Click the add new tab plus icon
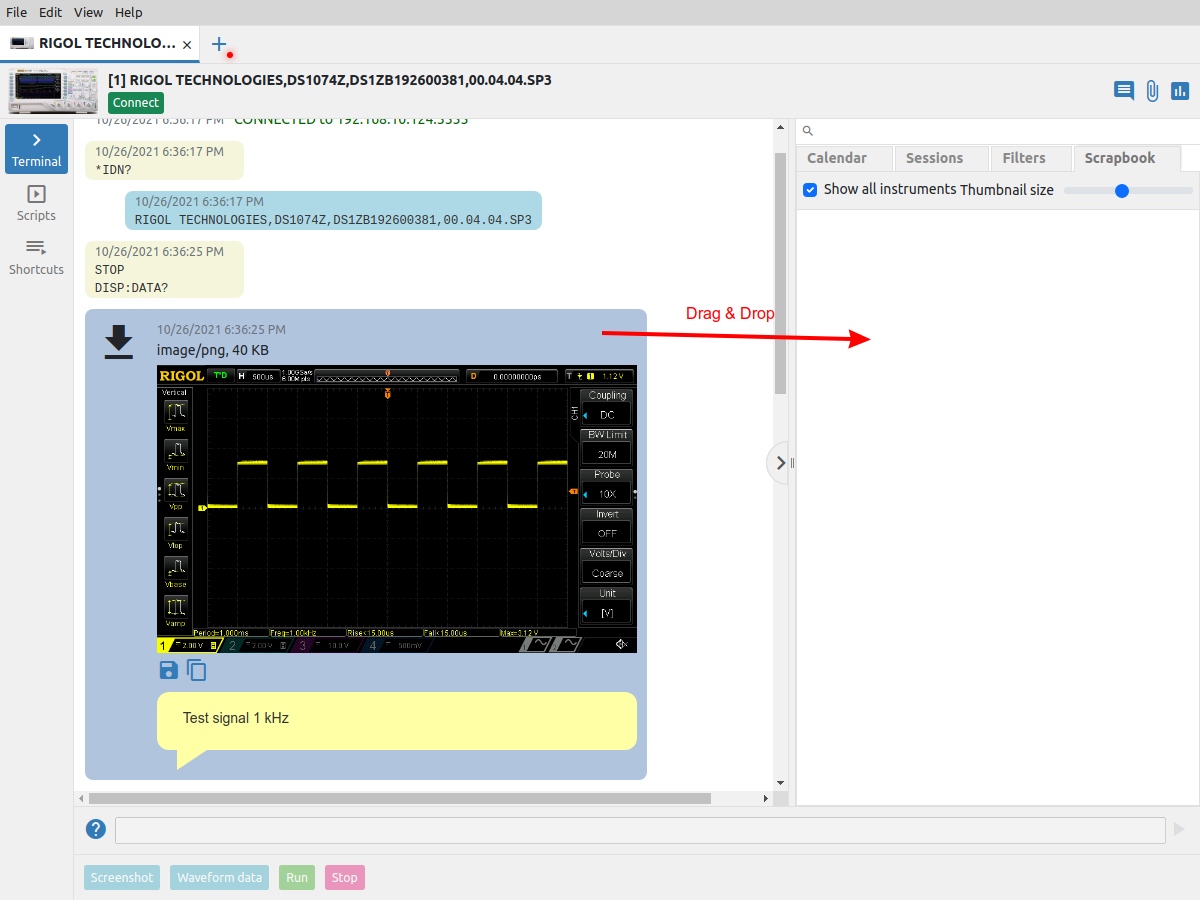 (219, 44)
